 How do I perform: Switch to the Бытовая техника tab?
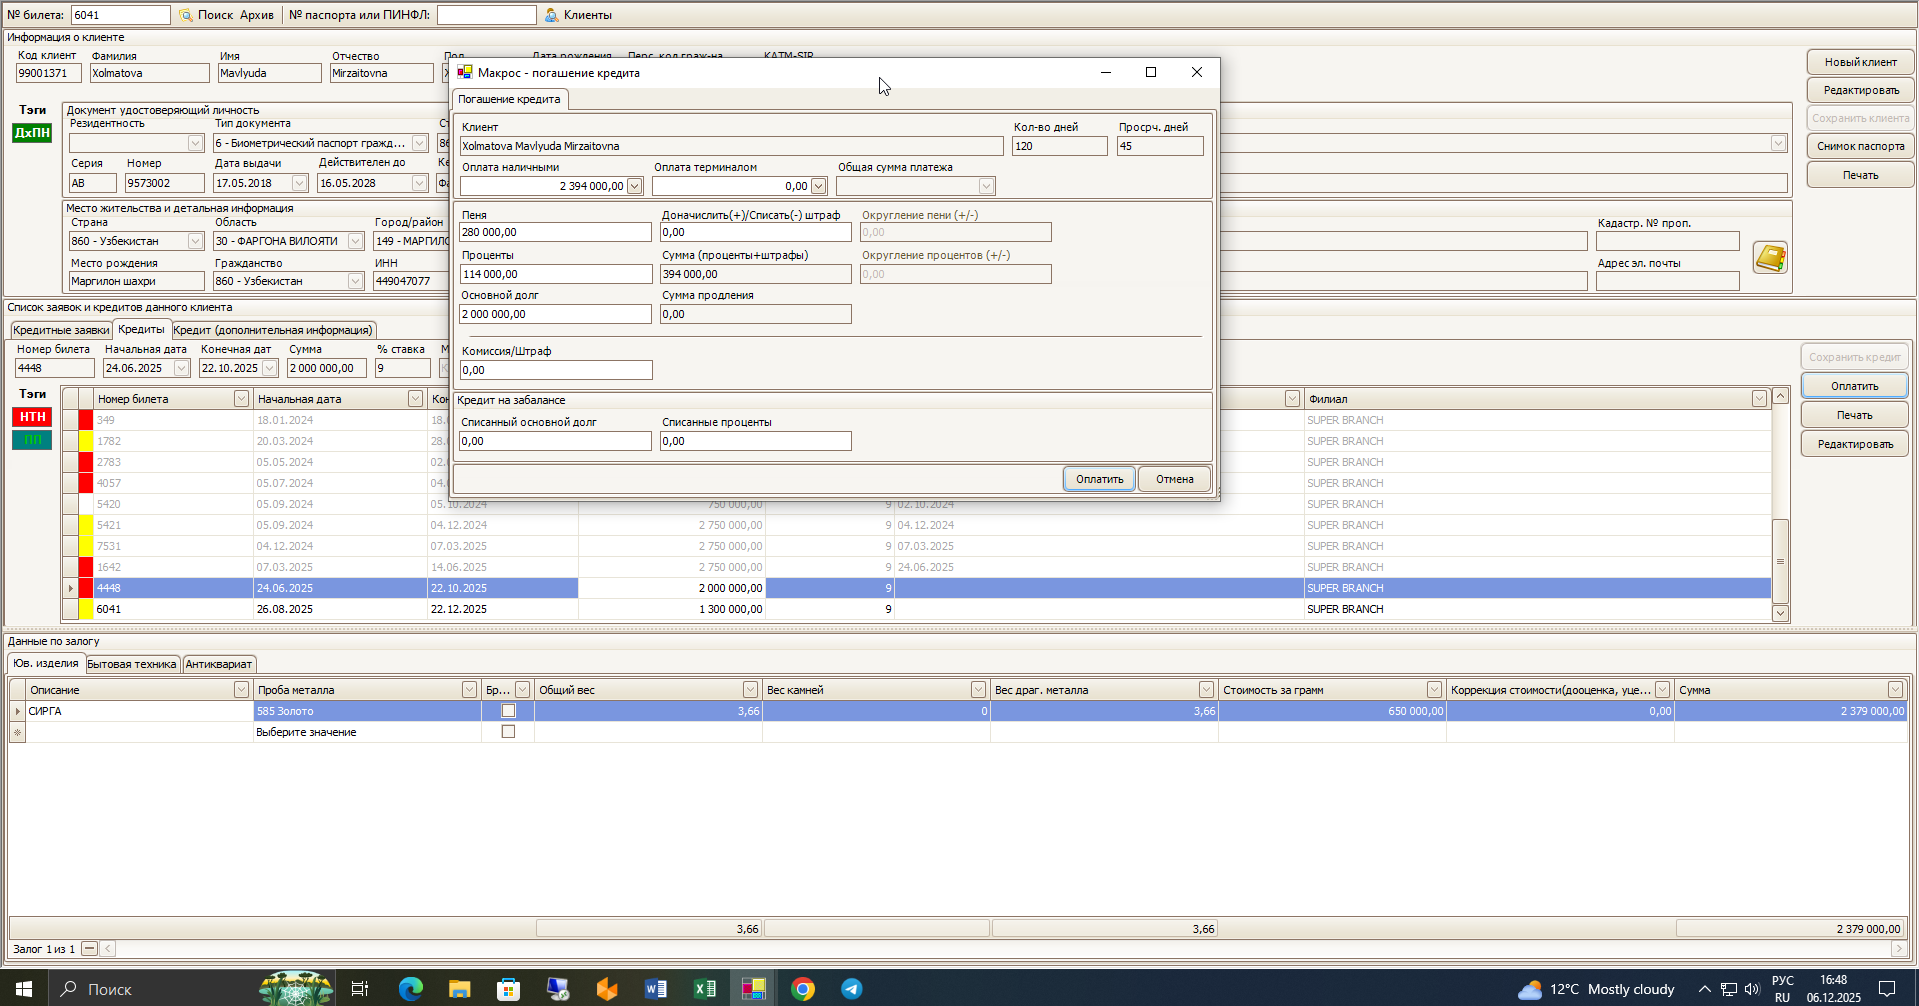[x=132, y=664]
